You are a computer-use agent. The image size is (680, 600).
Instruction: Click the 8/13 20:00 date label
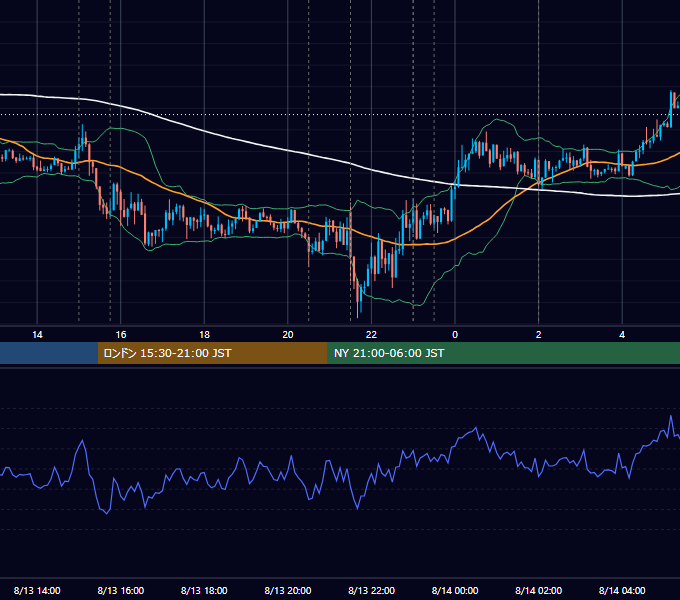[288, 590]
